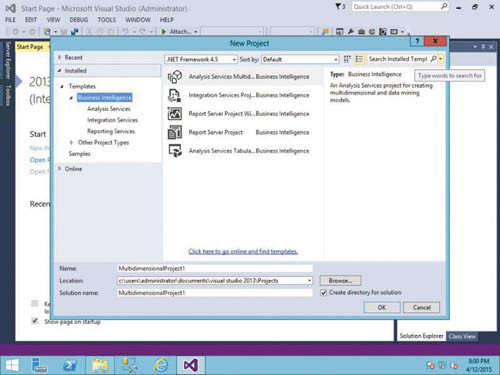Expand the Recent templates section

[x=60, y=57]
